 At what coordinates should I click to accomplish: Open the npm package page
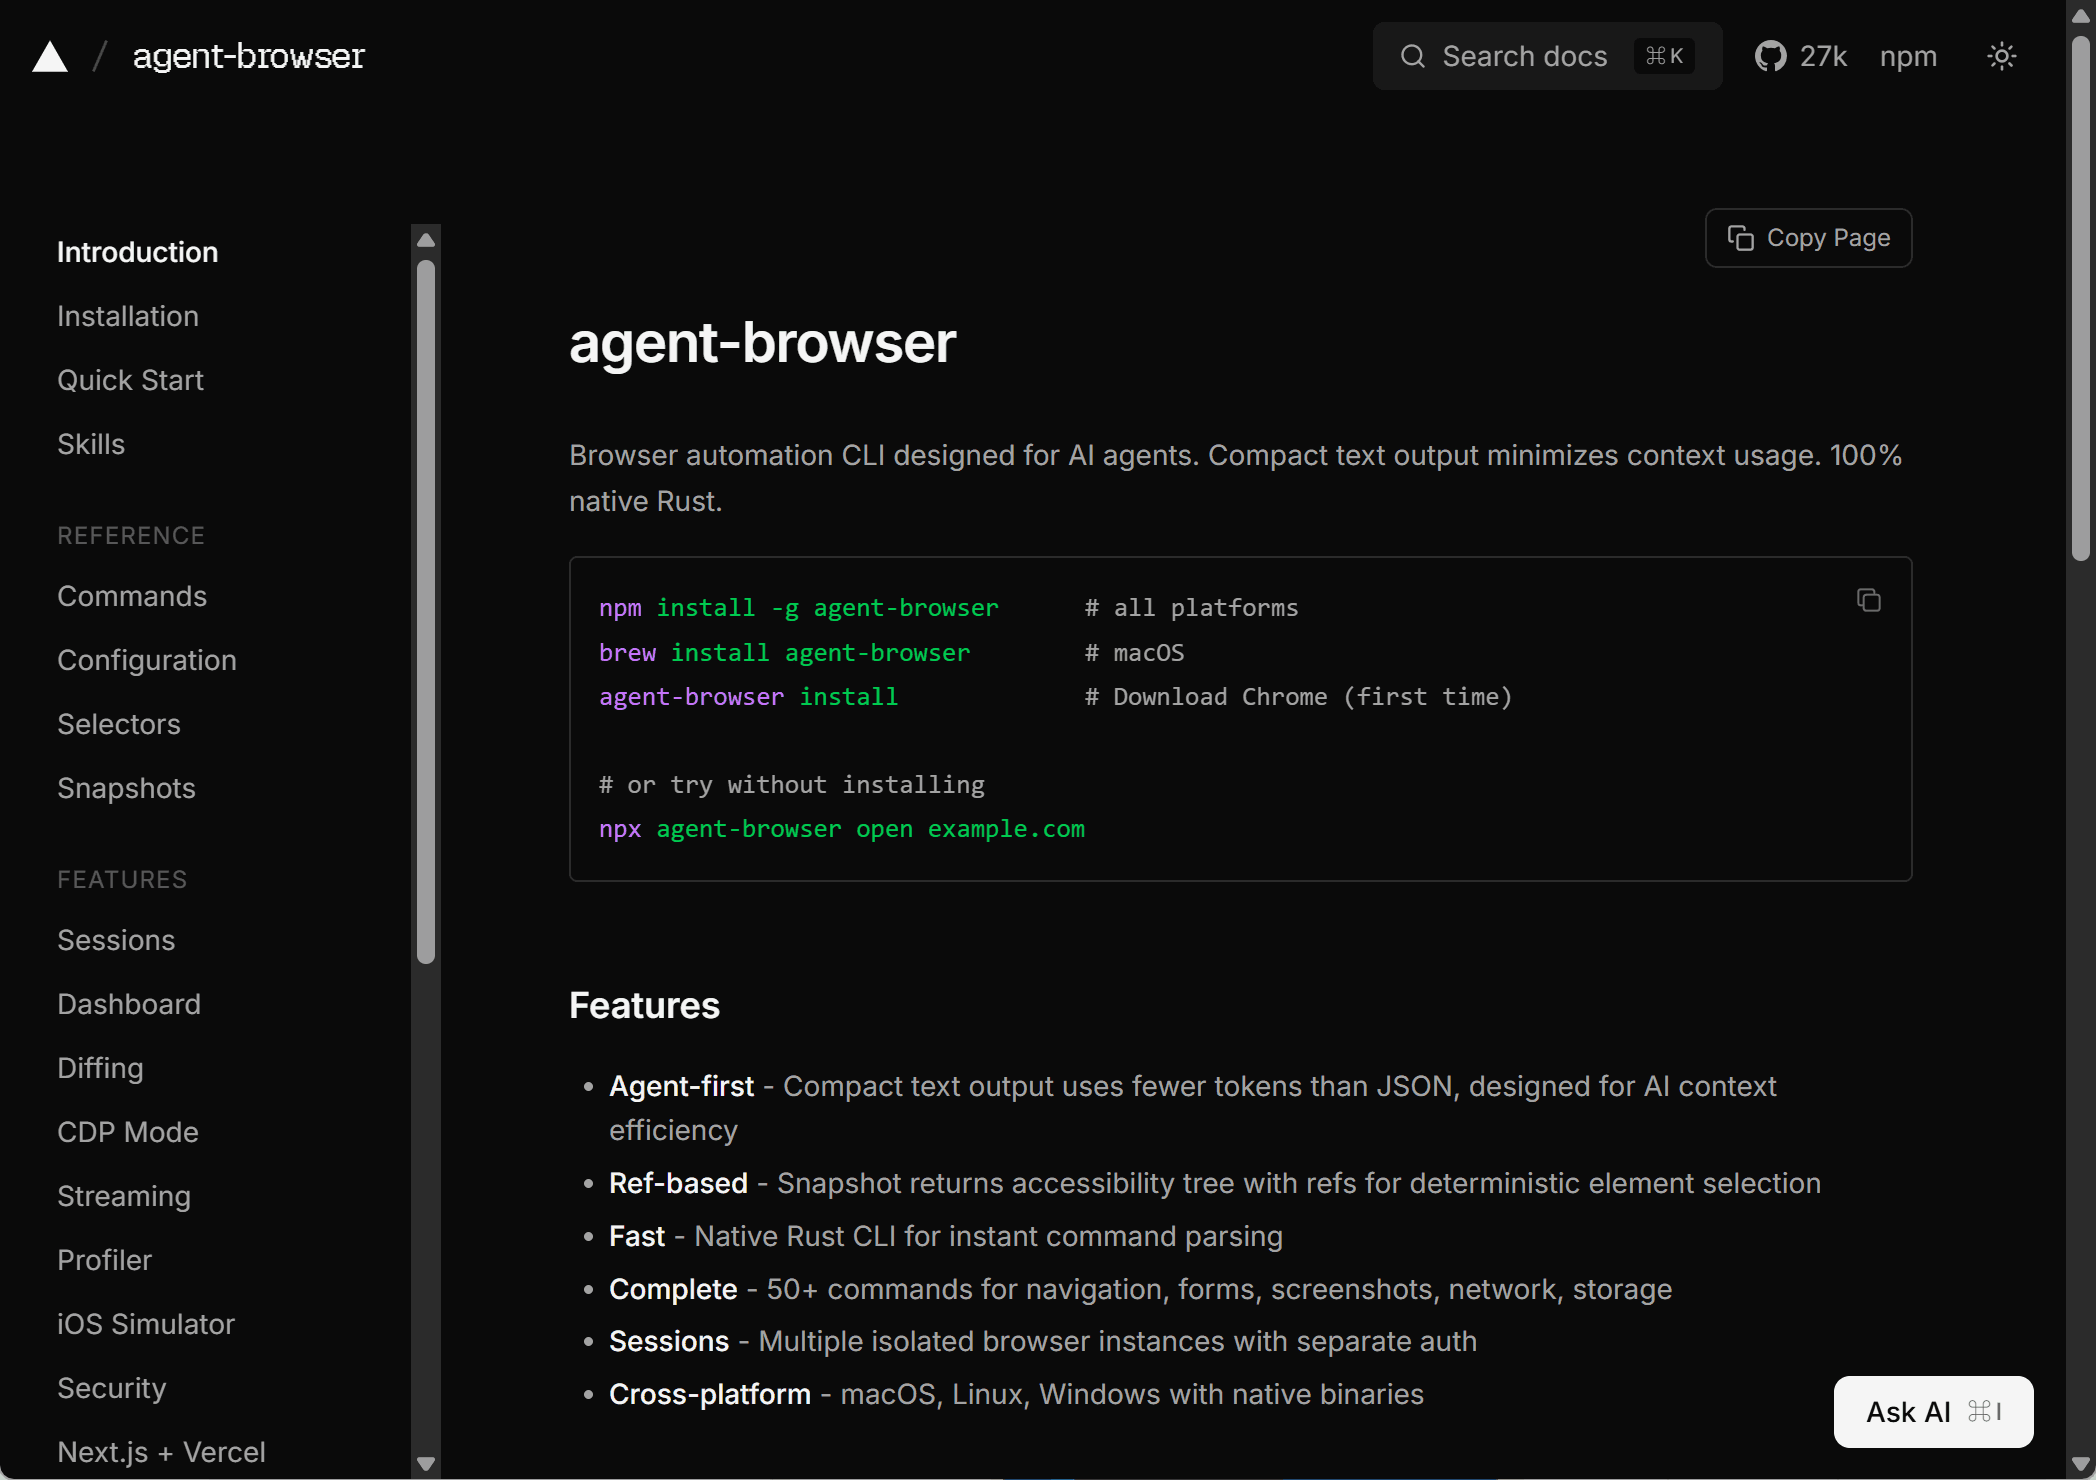1907,56
